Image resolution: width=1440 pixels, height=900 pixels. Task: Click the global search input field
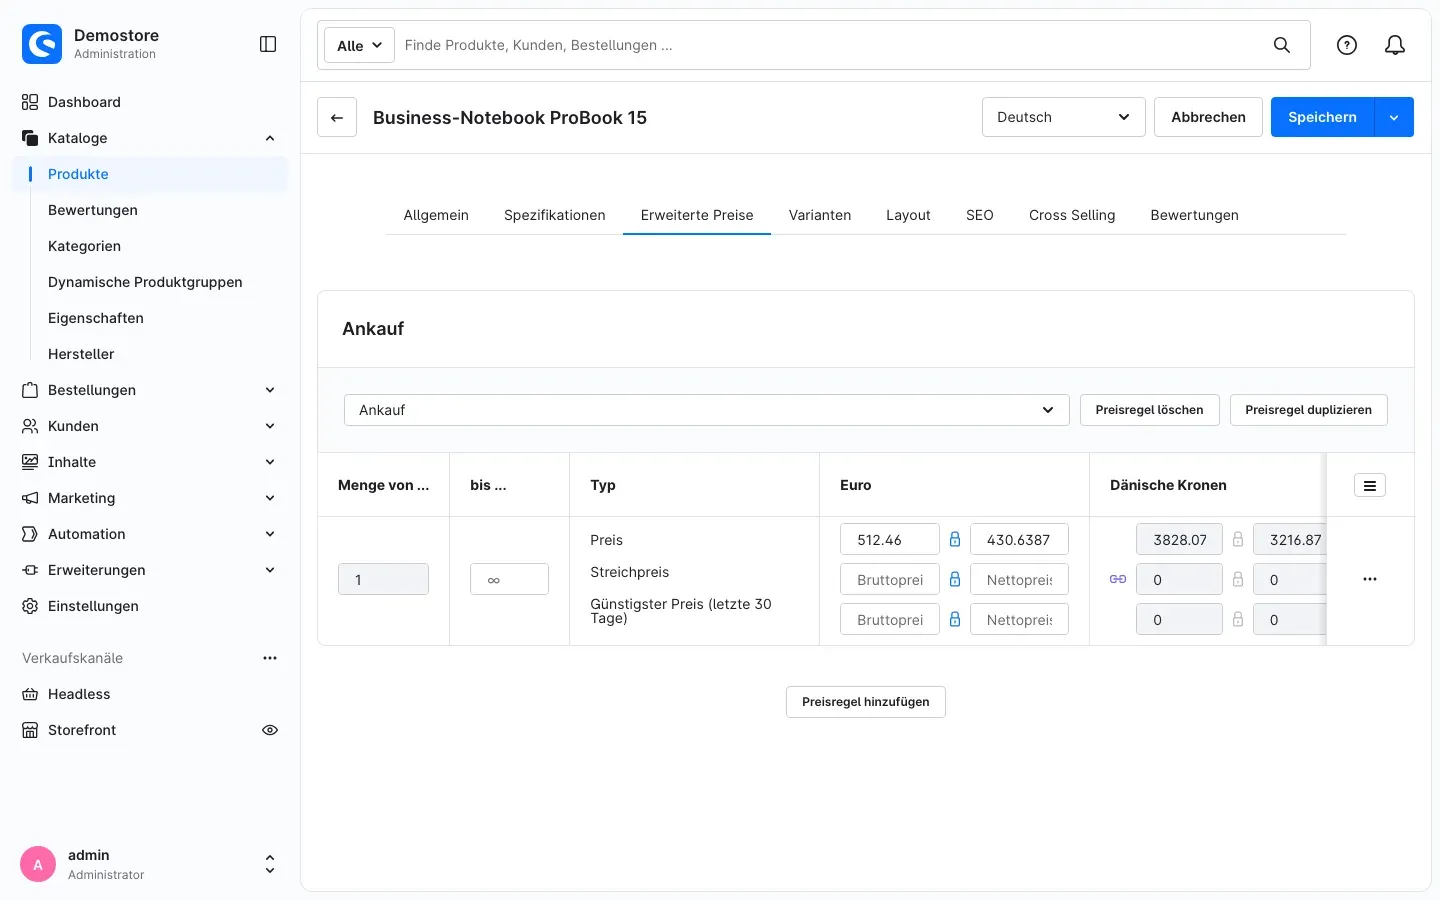830,45
